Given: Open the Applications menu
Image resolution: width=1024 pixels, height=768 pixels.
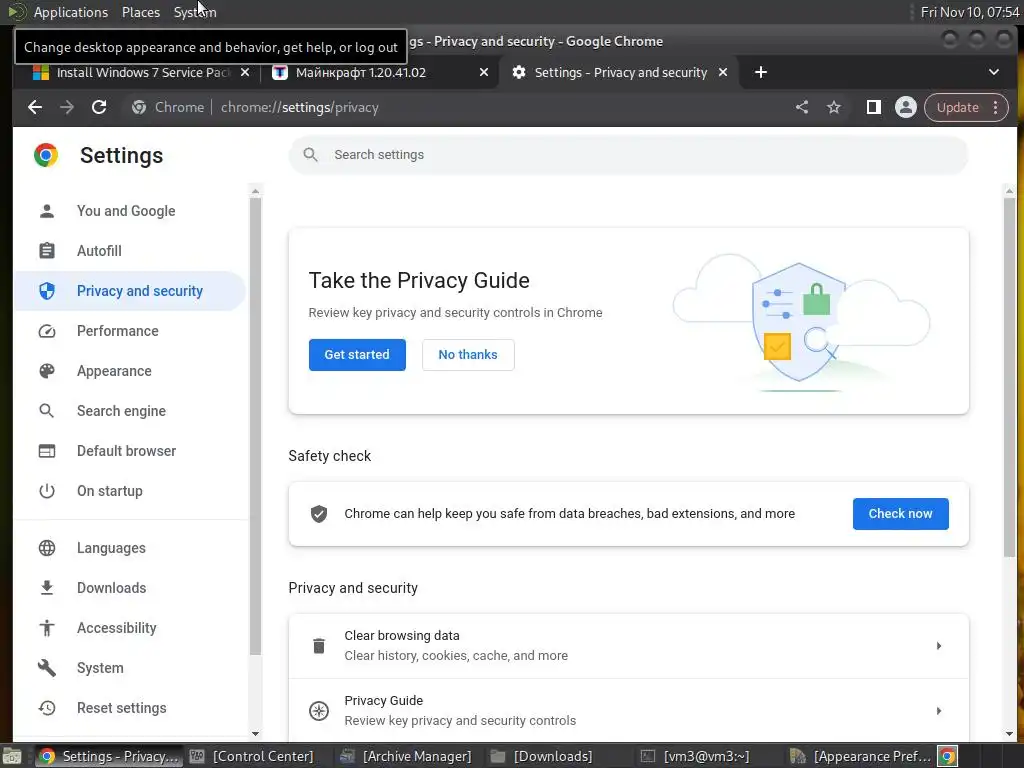Looking at the screenshot, I should (71, 12).
